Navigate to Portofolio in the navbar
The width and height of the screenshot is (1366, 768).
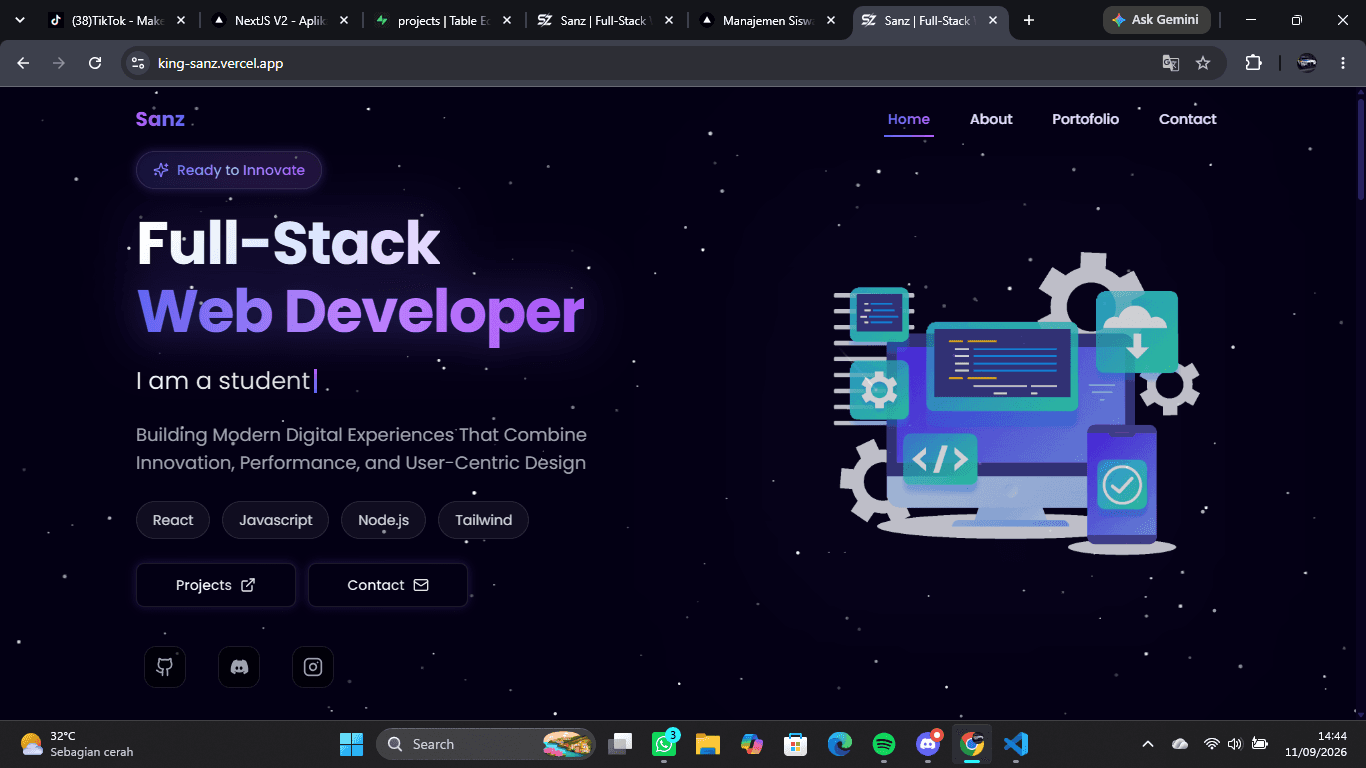[1085, 119]
